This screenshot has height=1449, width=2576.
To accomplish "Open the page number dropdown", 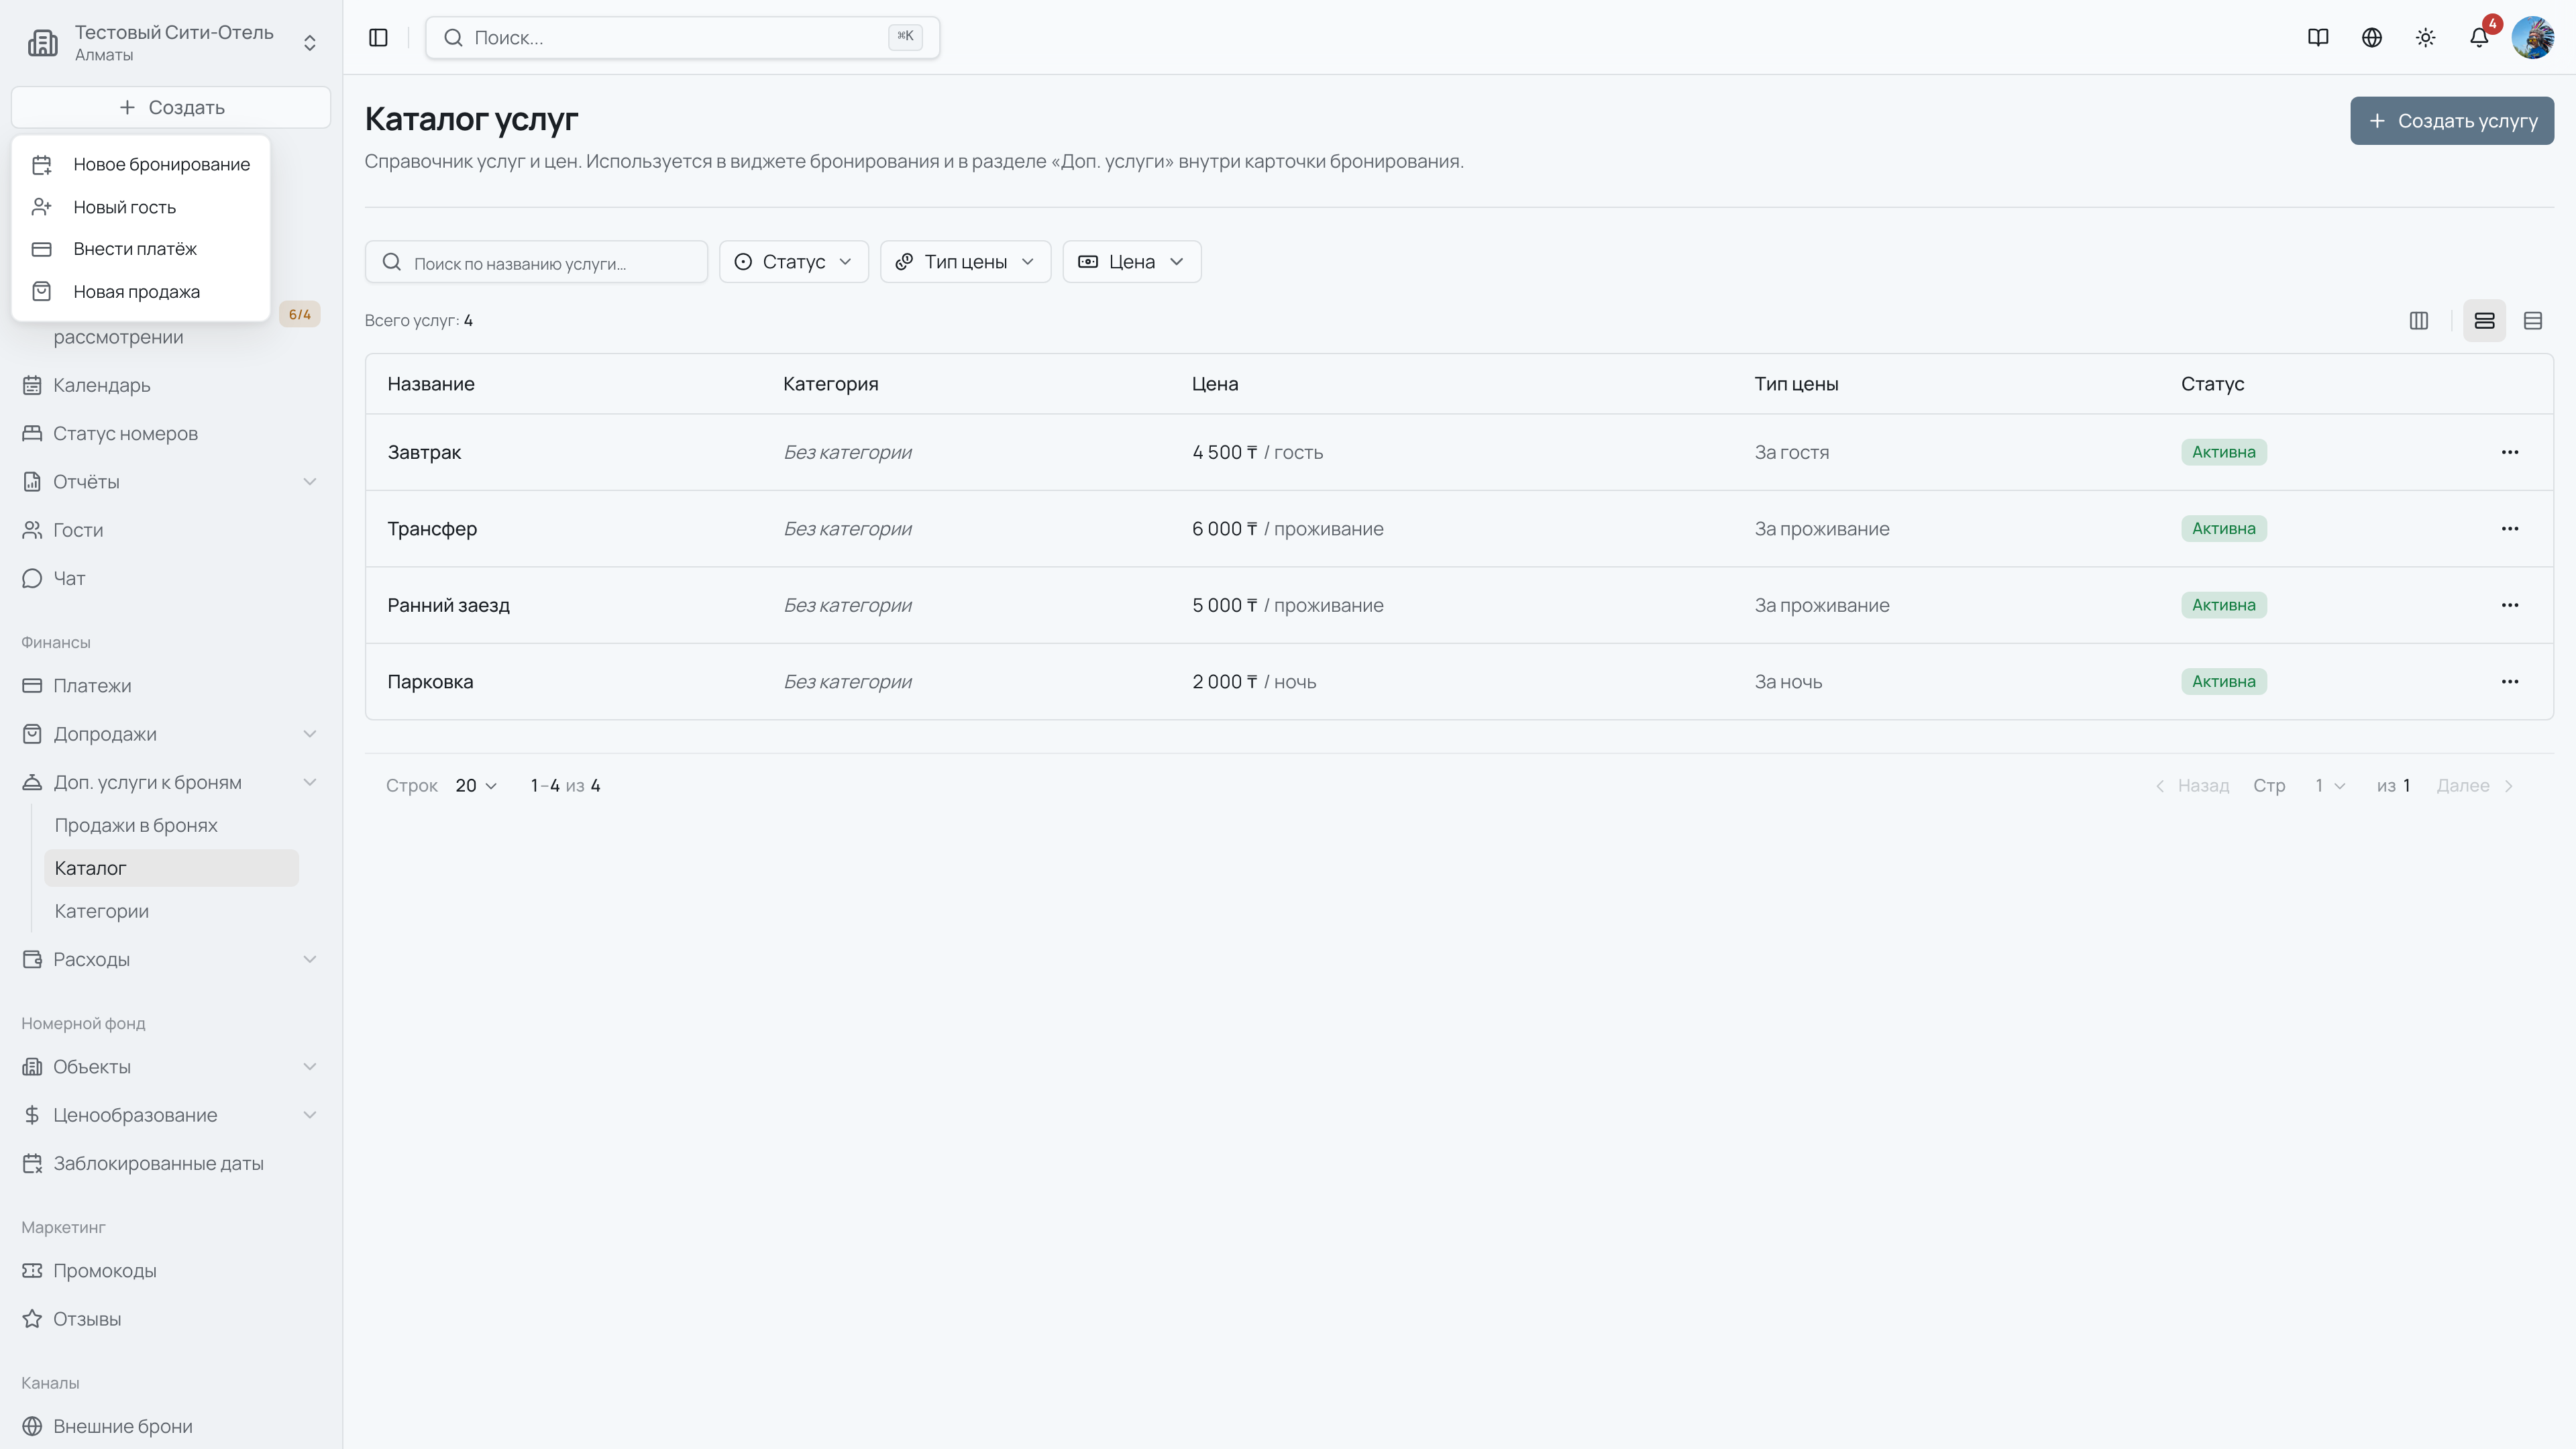I will [2331, 786].
